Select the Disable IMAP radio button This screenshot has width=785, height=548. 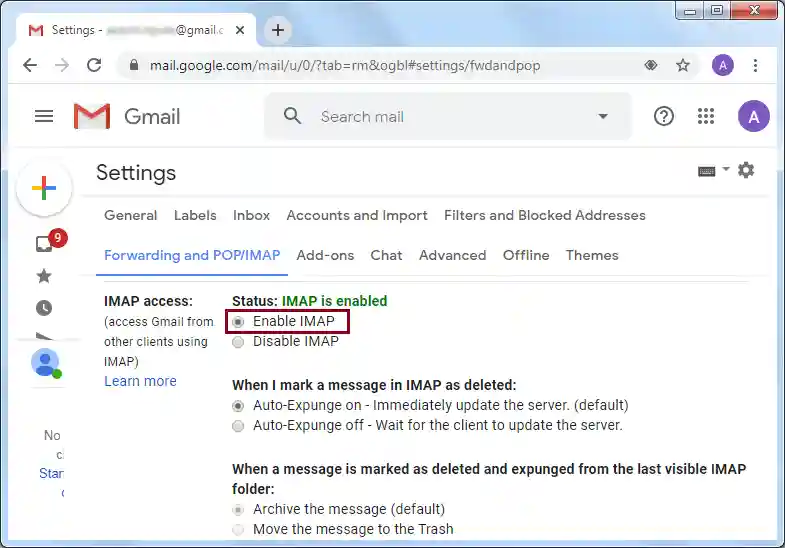[x=238, y=342]
